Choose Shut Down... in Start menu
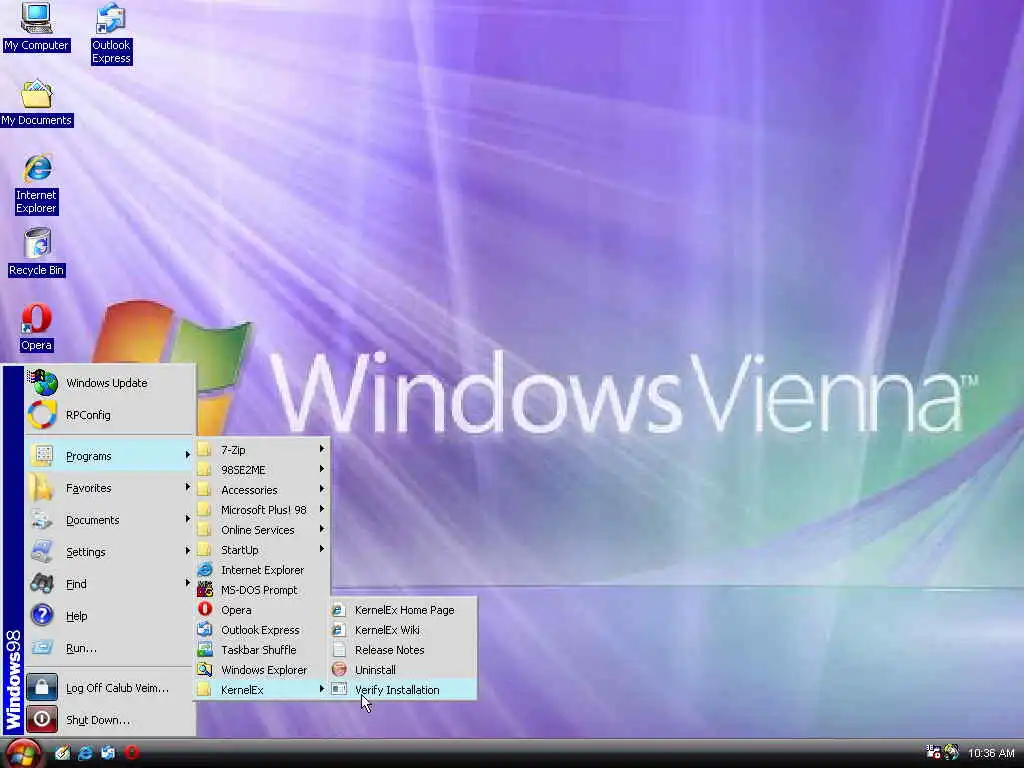1024x768 pixels. (x=110, y=720)
